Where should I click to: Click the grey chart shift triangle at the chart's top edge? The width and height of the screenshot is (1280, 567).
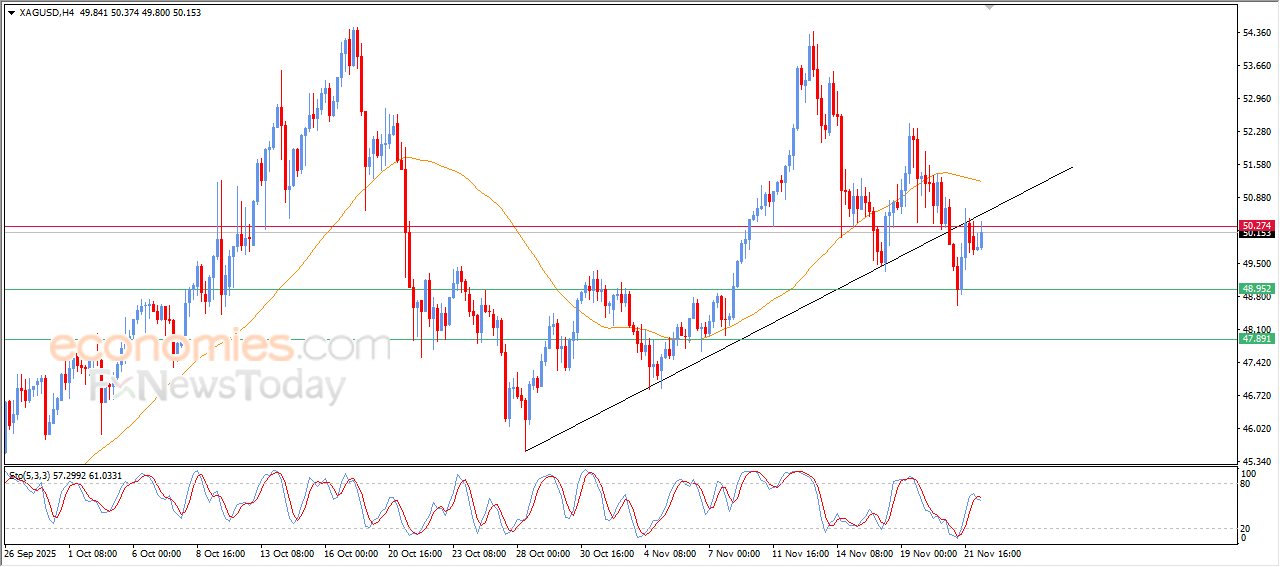(990, 7)
